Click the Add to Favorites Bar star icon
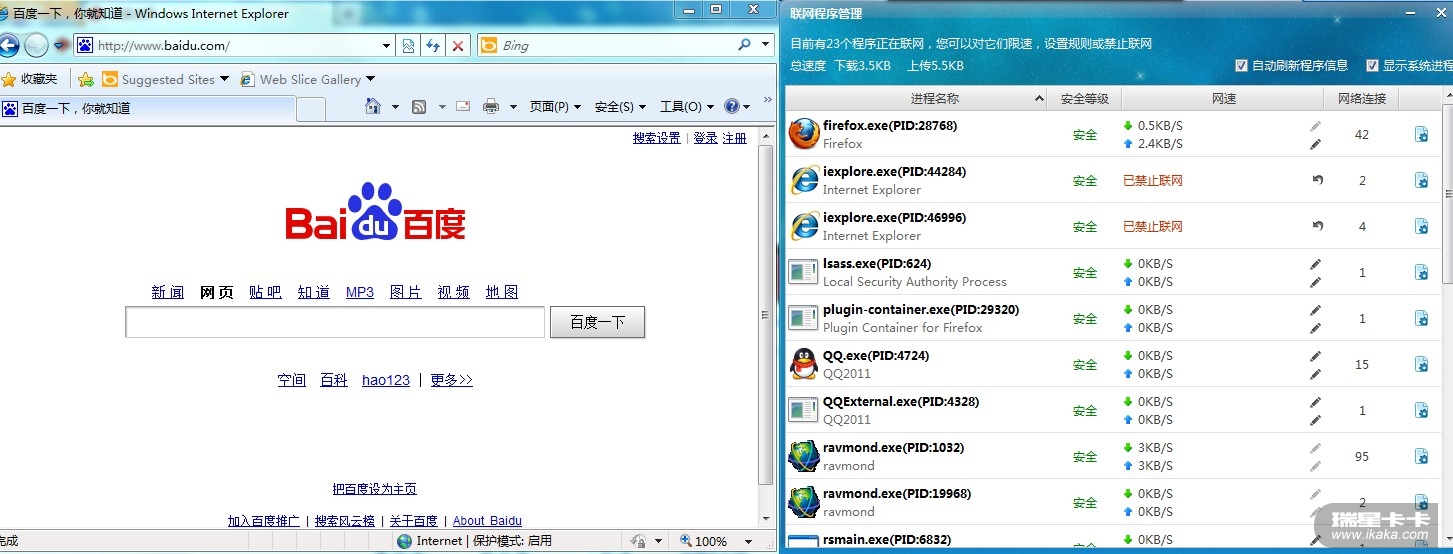 coord(86,79)
